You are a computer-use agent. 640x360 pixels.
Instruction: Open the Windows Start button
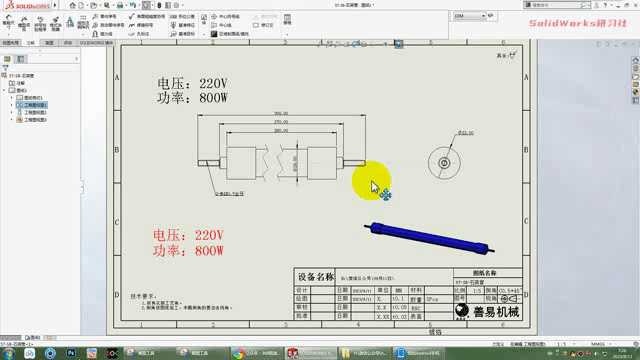point(8,353)
